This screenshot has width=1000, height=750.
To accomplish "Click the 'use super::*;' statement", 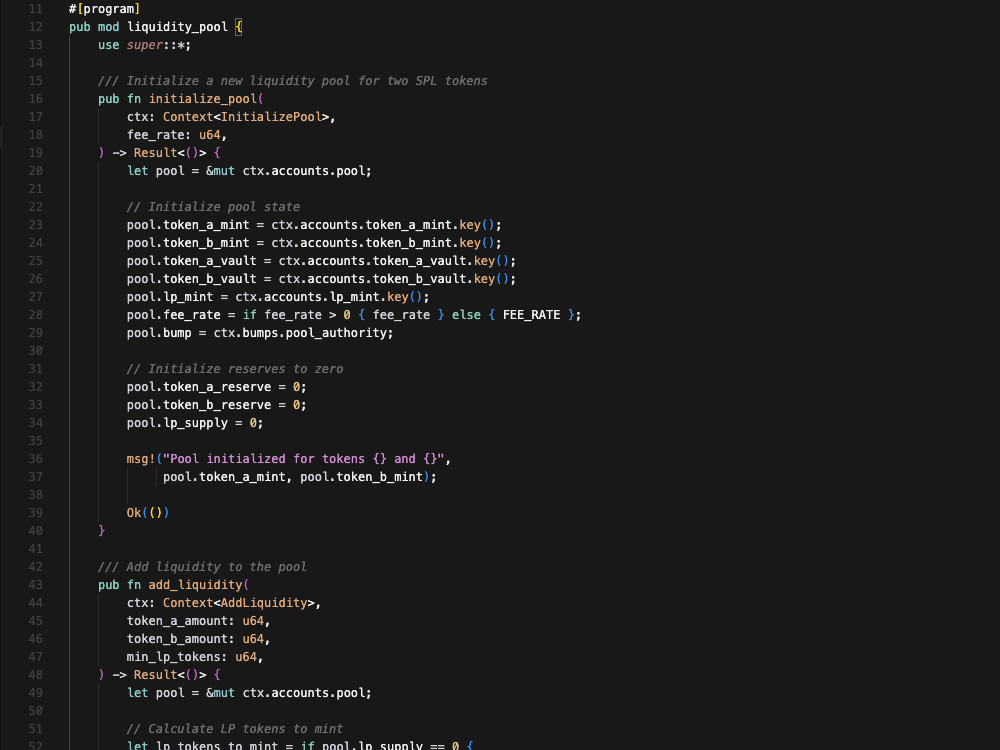I will pyautogui.click(x=144, y=45).
